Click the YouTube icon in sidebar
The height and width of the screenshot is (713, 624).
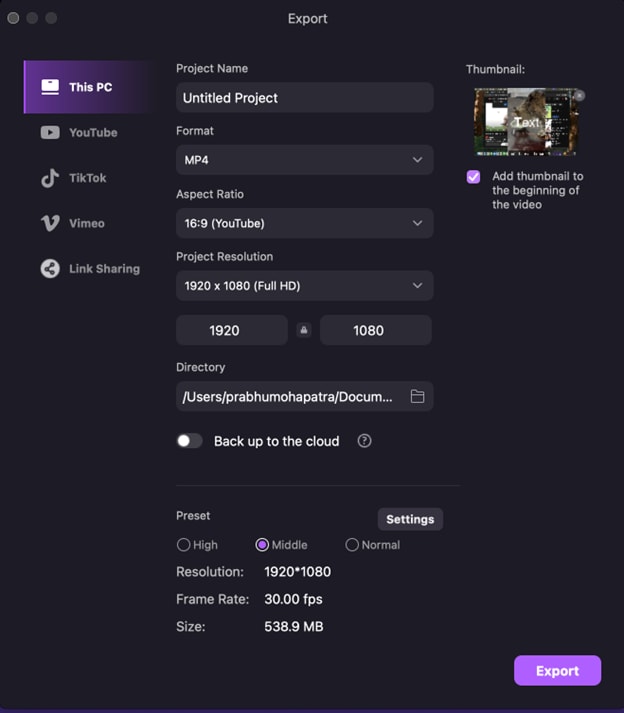(x=50, y=132)
